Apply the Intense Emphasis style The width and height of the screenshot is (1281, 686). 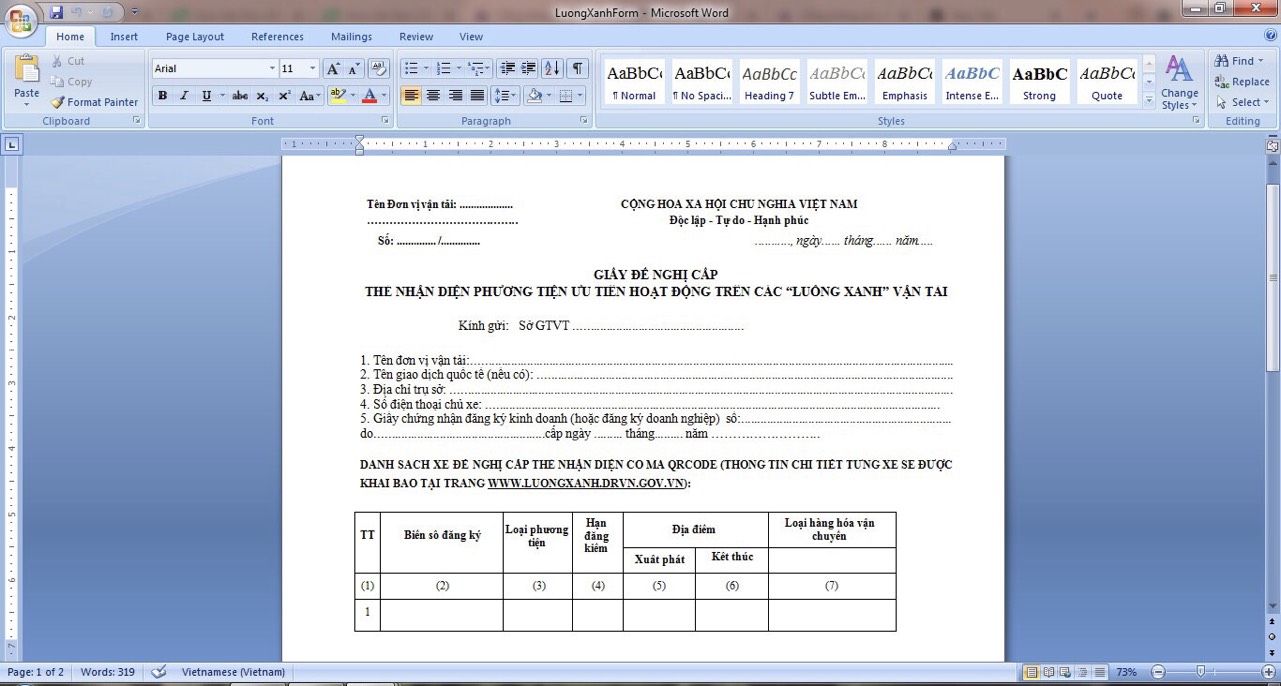pos(972,82)
